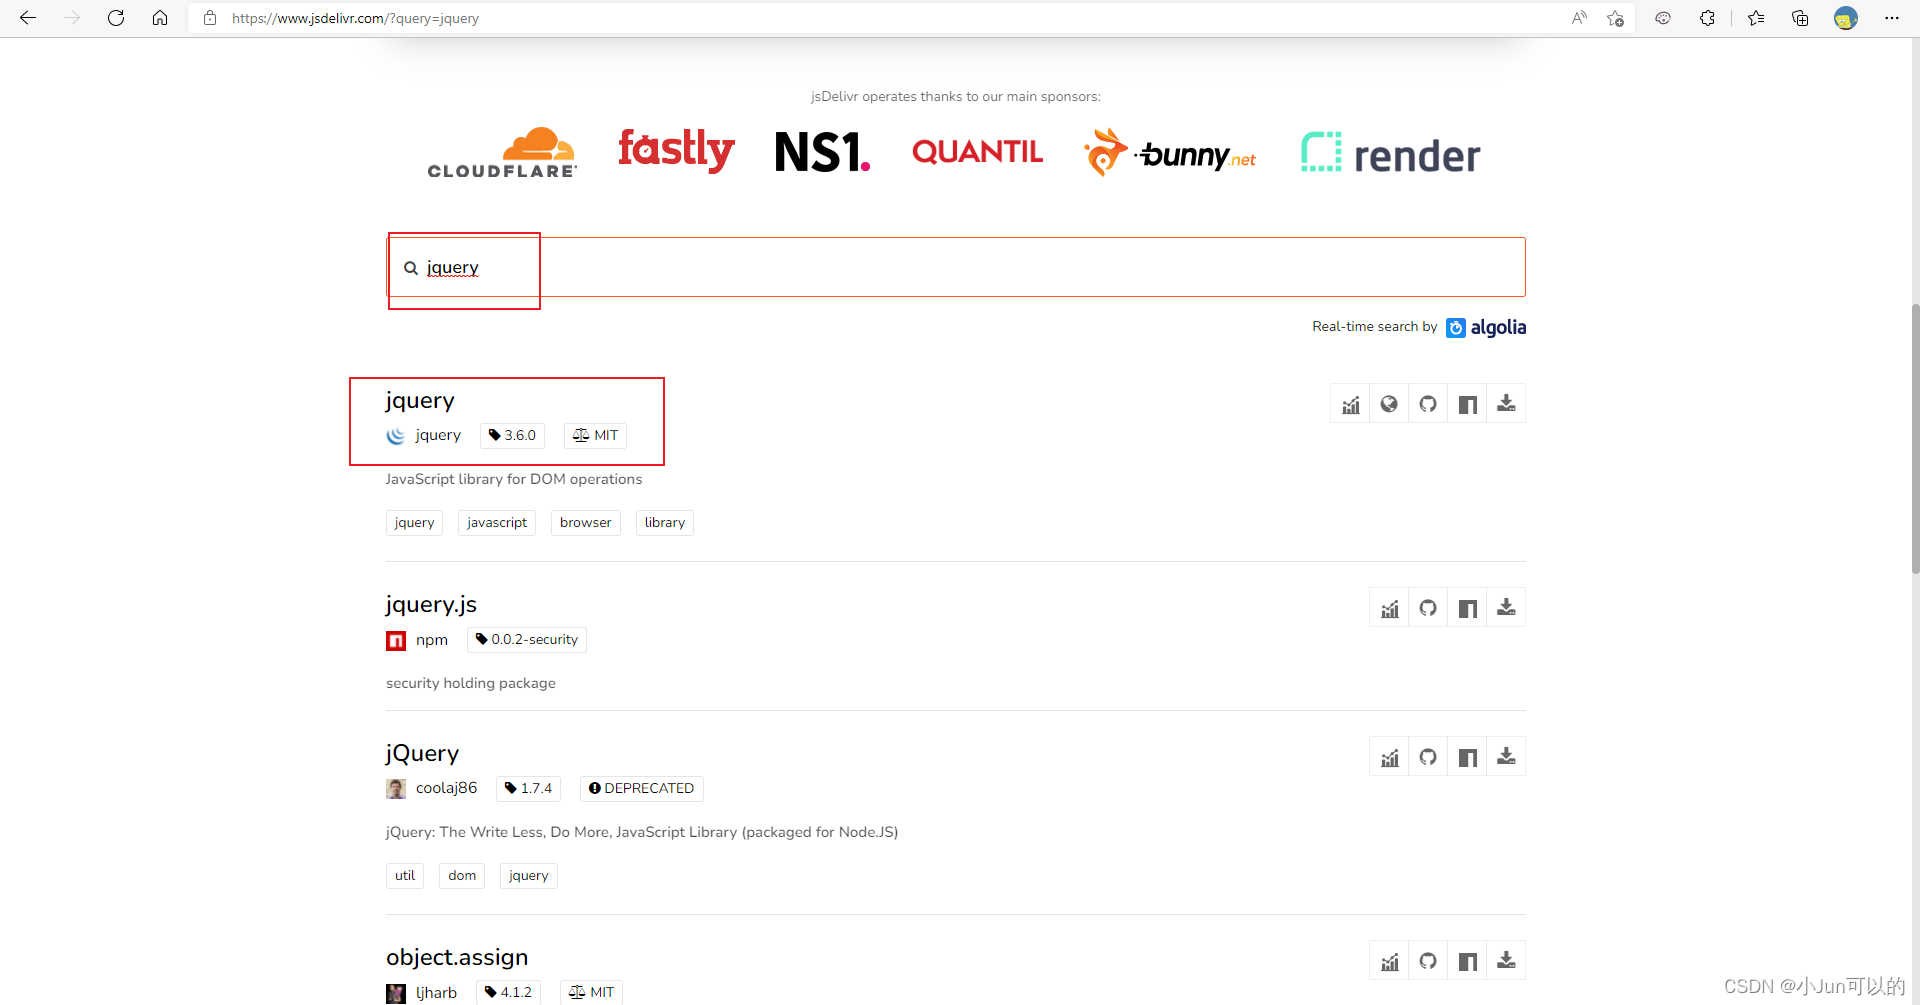Download jquery package via download icon
1920x1005 pixels.
click(1506, 404)
